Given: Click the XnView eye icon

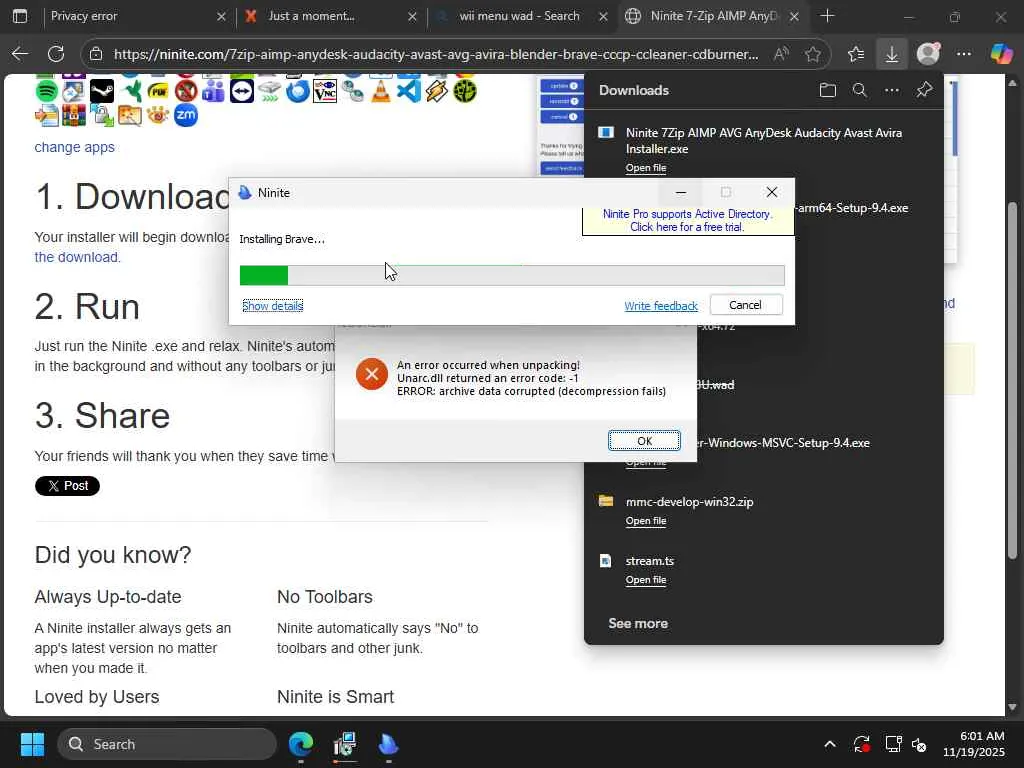Looking at the screenshot, I should [158, 116].
